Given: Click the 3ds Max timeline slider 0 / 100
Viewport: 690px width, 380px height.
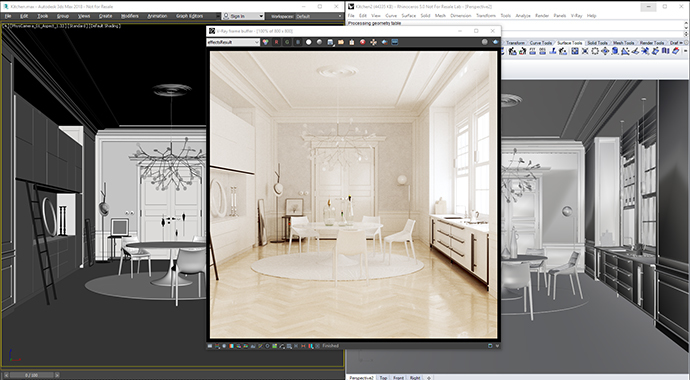Looking at the screenshot, I should 31,375.
